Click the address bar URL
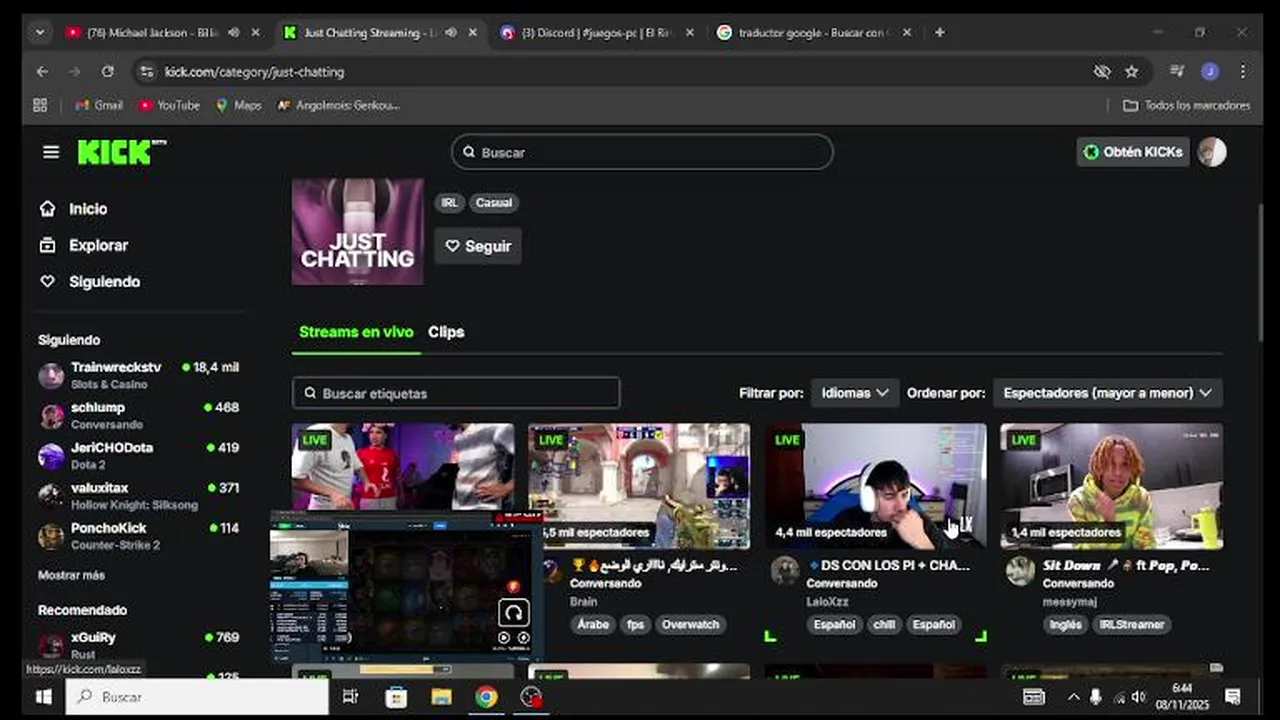Viewport: 1280px width, 720px height. tap(254, 72)
